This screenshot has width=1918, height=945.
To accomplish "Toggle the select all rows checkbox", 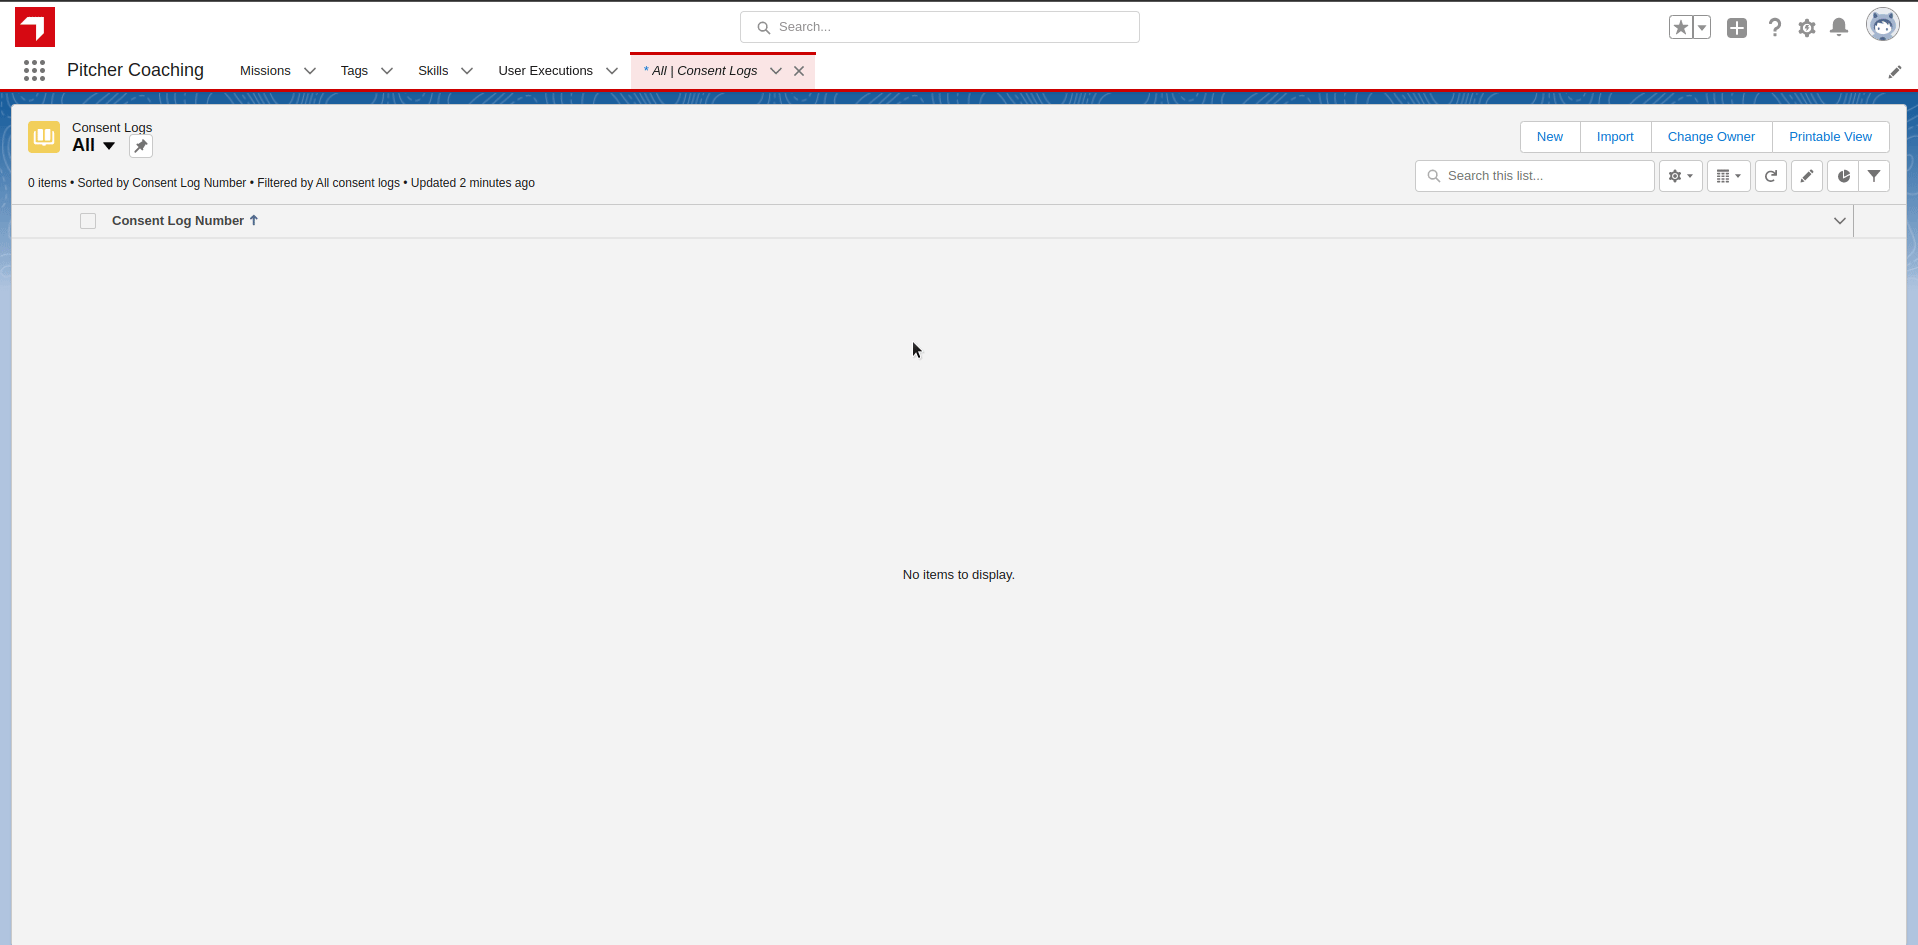I will point(88,221).
